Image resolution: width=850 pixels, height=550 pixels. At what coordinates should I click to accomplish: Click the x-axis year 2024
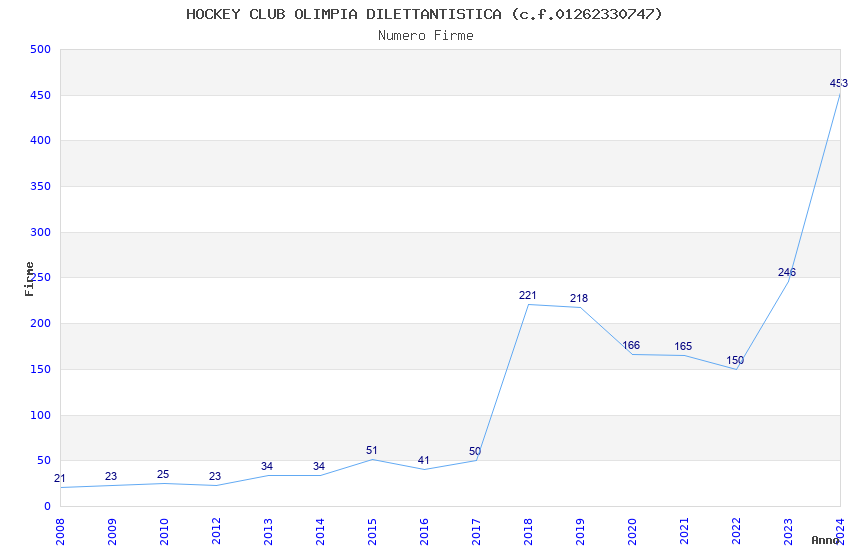tap(840, 532)
